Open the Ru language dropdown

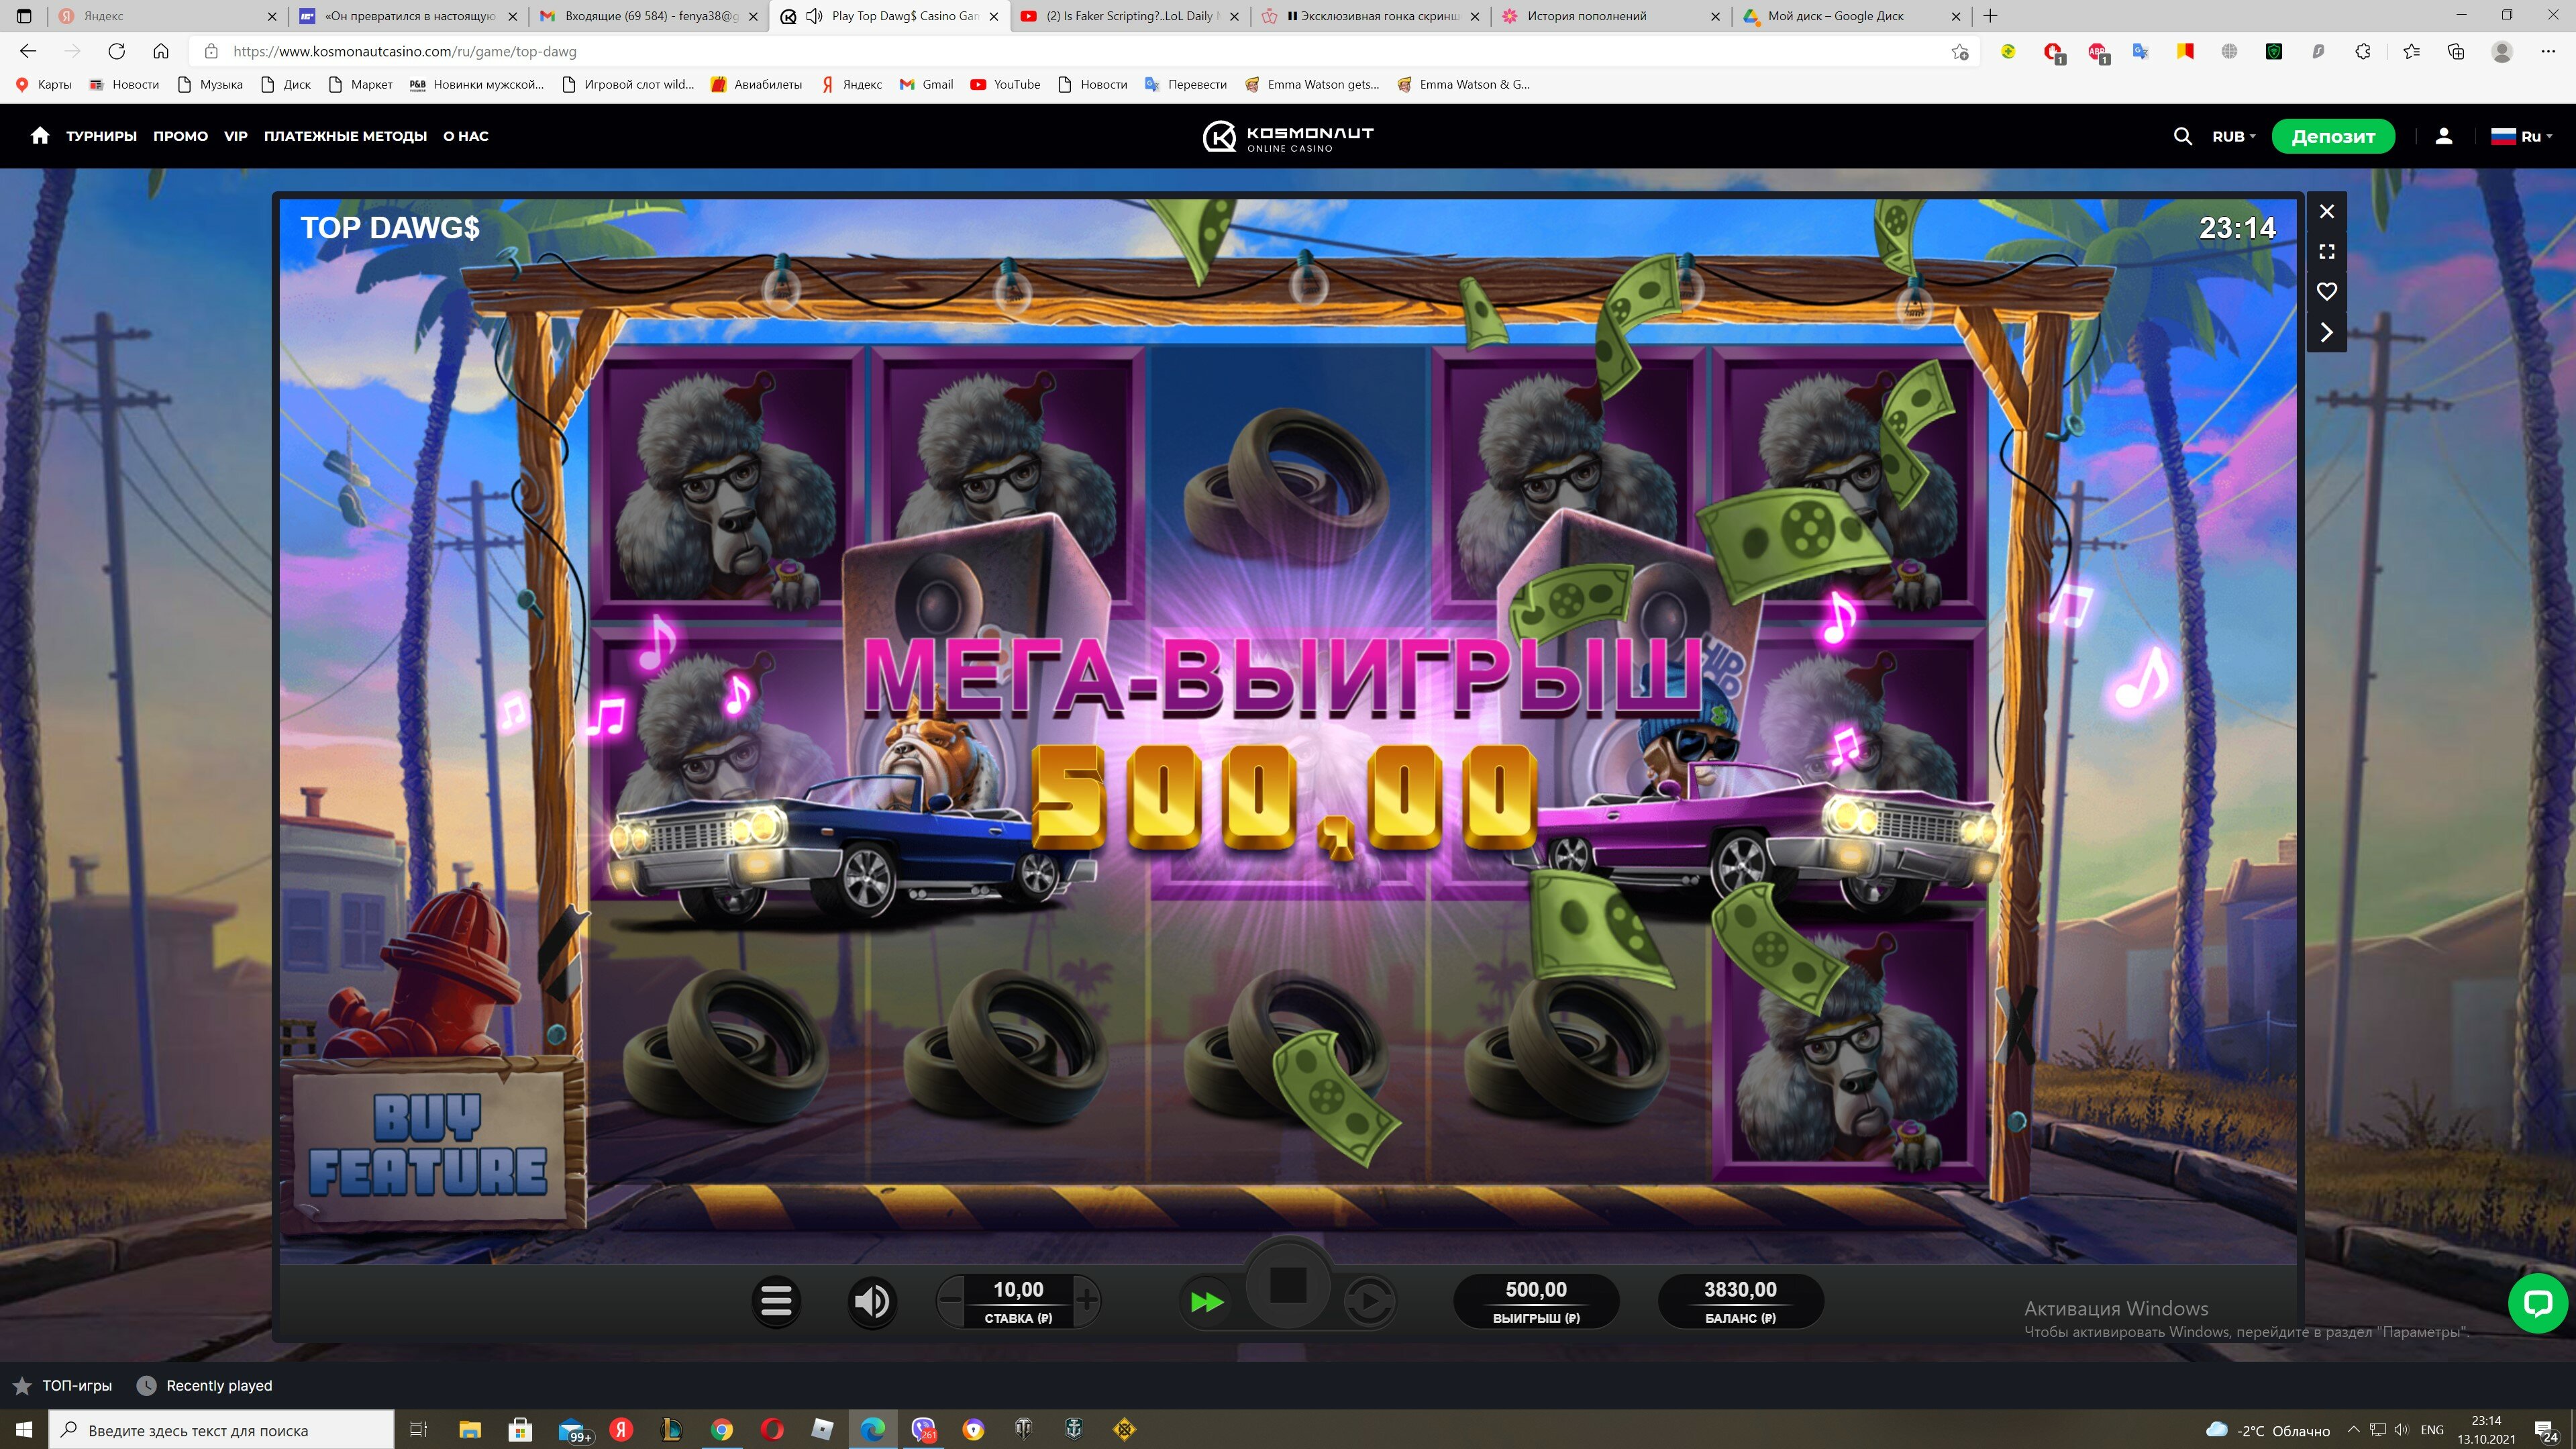point(2522,136)
